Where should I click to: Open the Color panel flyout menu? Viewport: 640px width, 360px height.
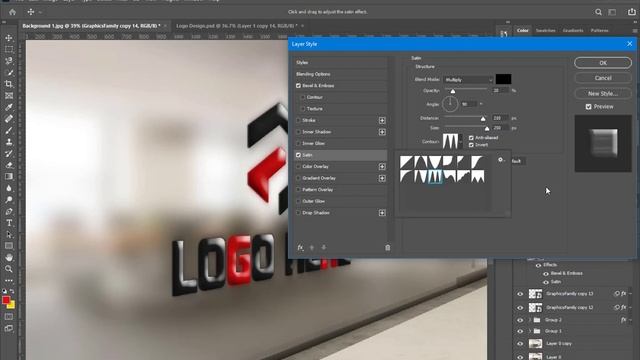(x=635, y=31)
